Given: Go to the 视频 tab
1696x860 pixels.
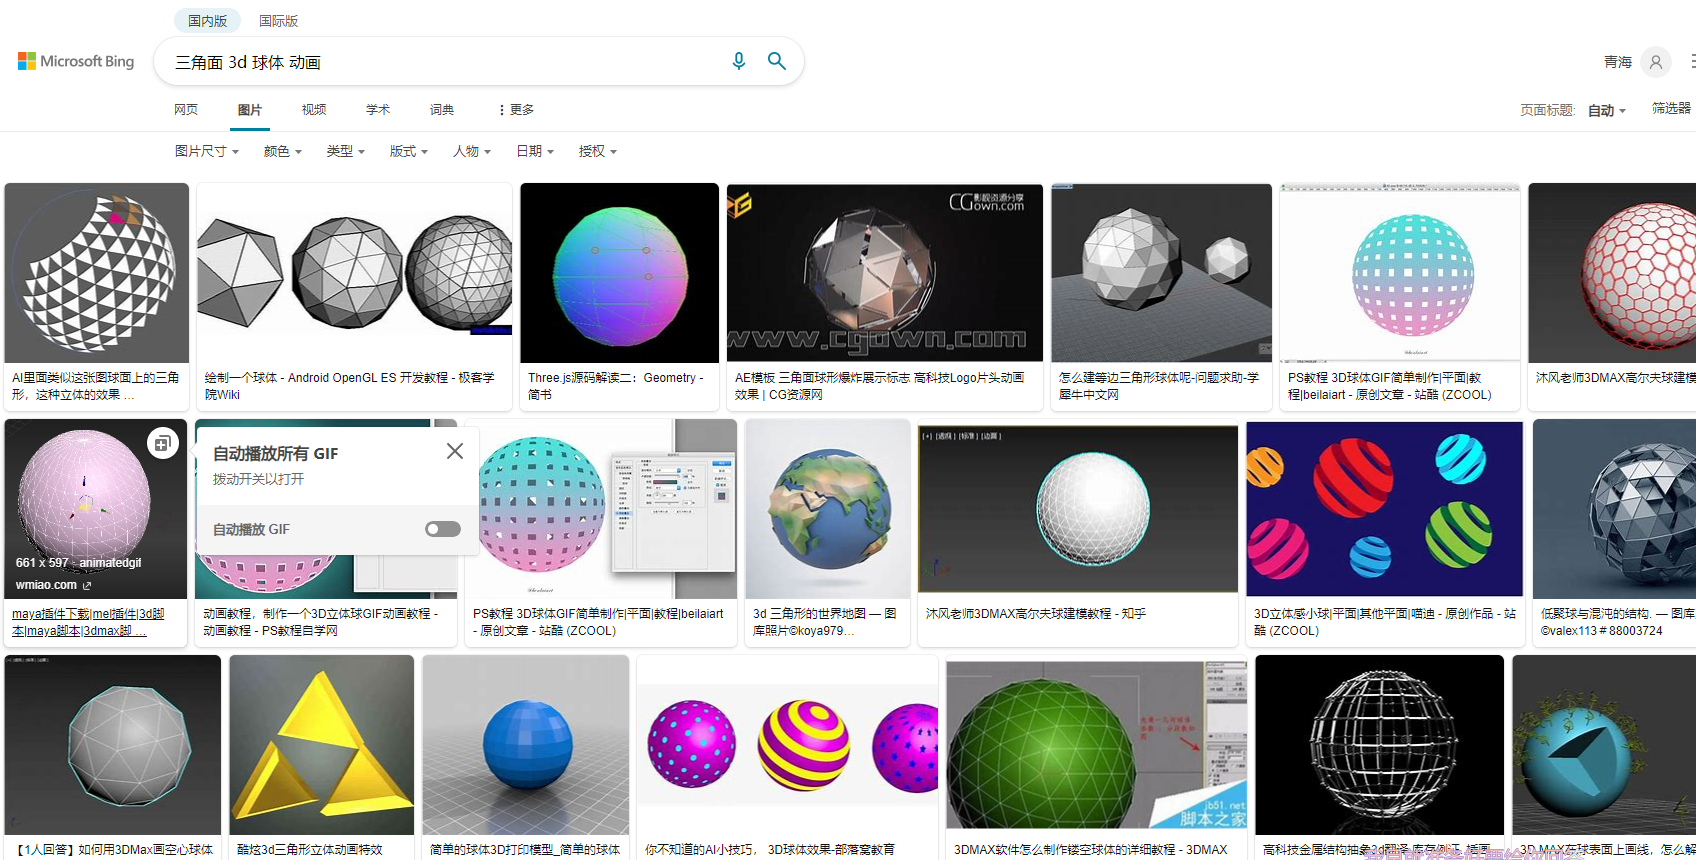Looking at the screenshot, I should tap(314, 110).
